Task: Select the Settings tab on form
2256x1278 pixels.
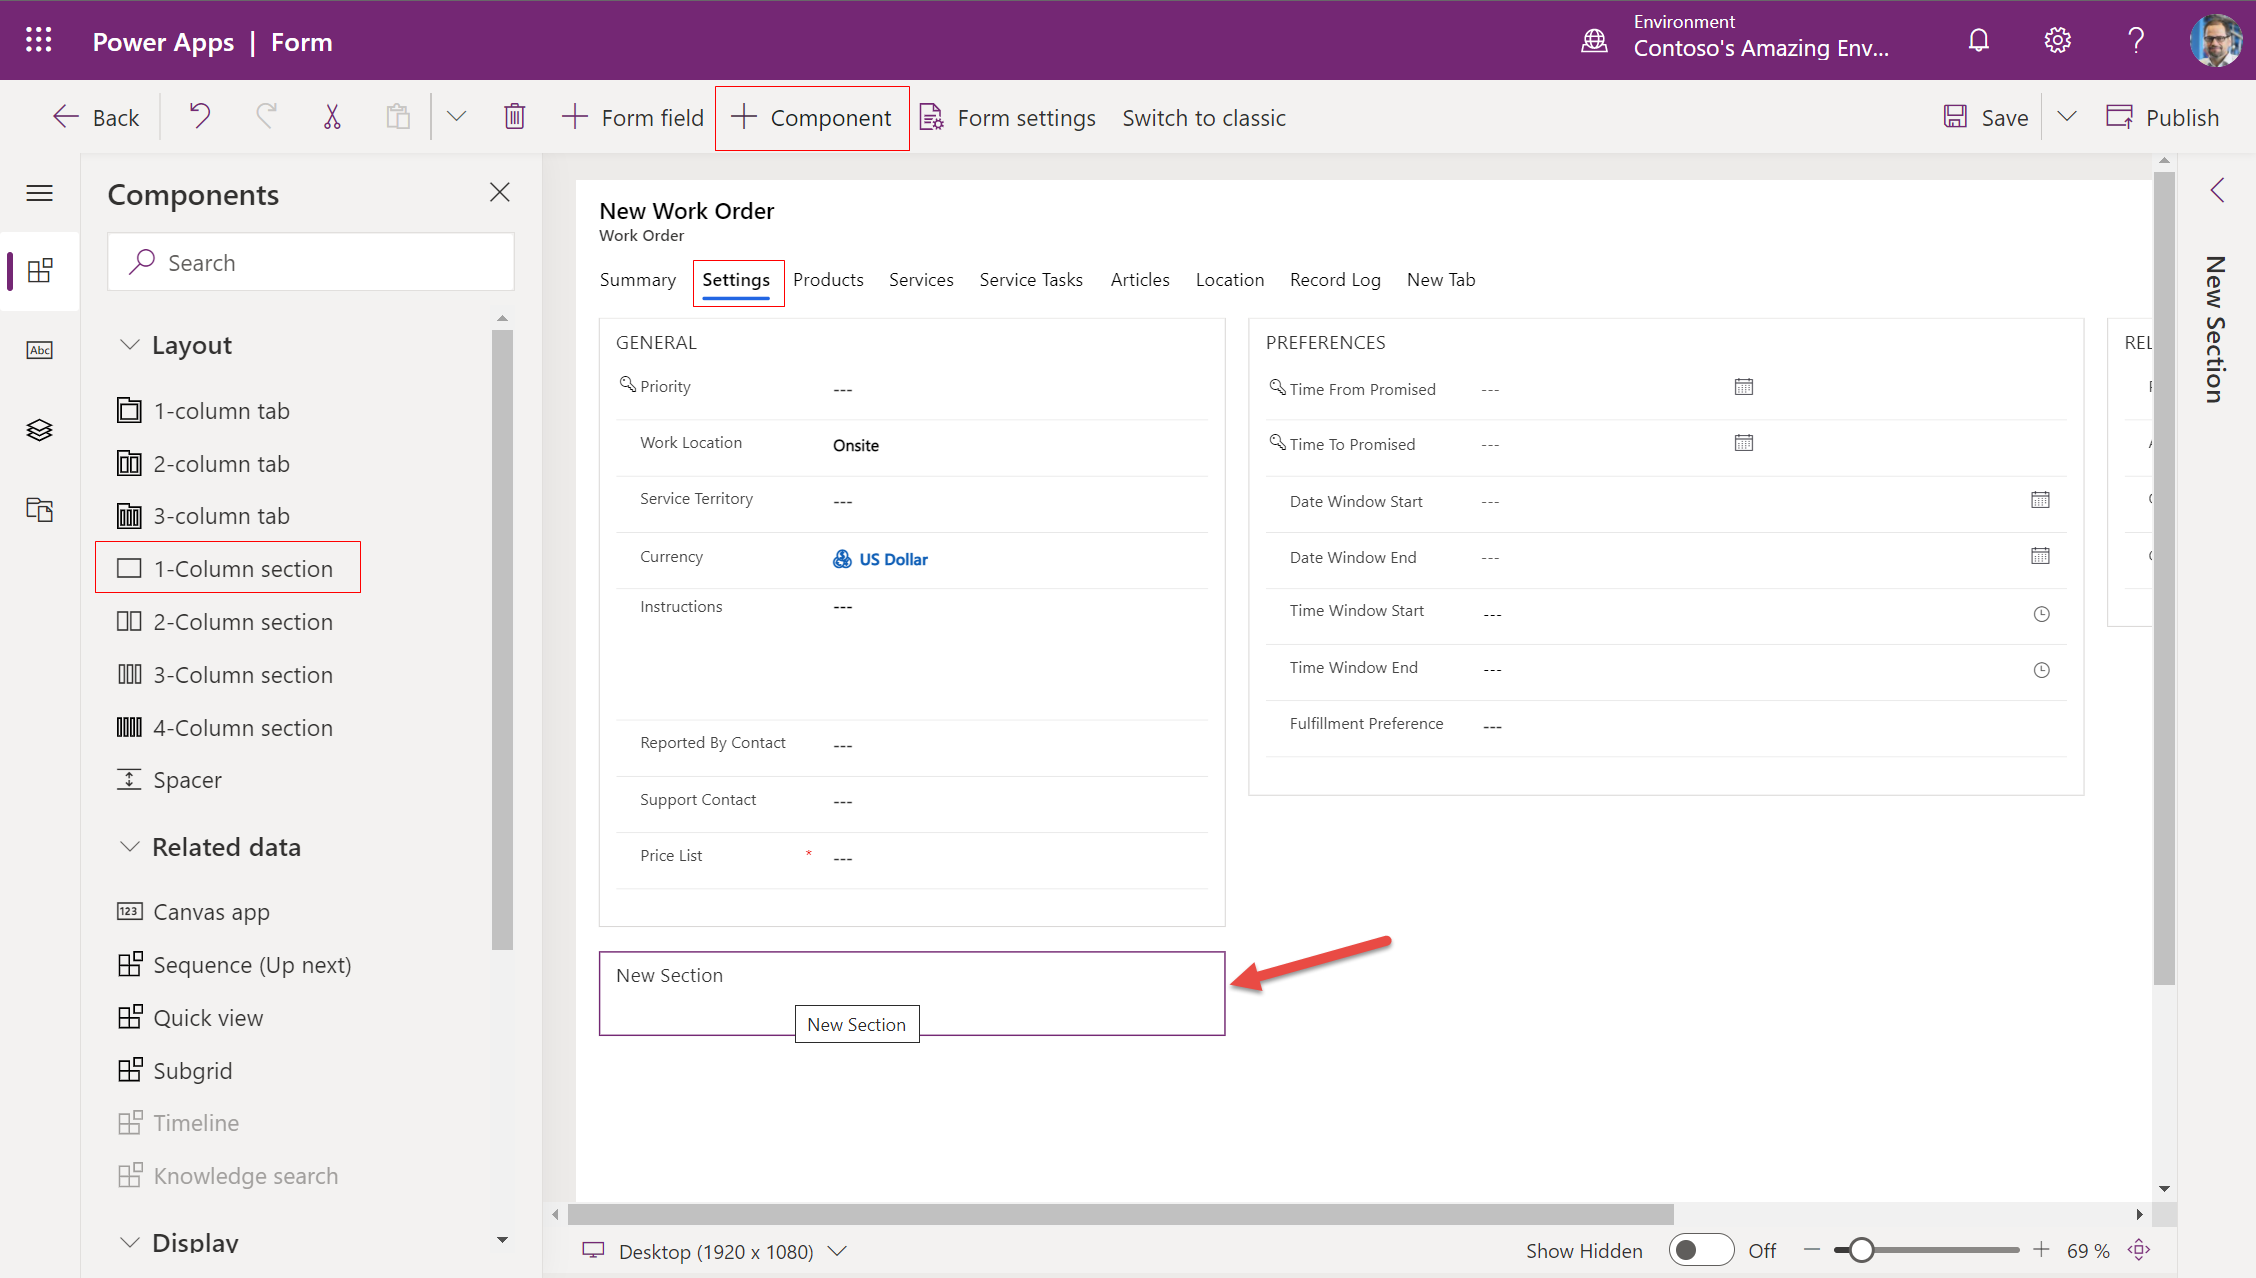Action: [x=734, y=279]
